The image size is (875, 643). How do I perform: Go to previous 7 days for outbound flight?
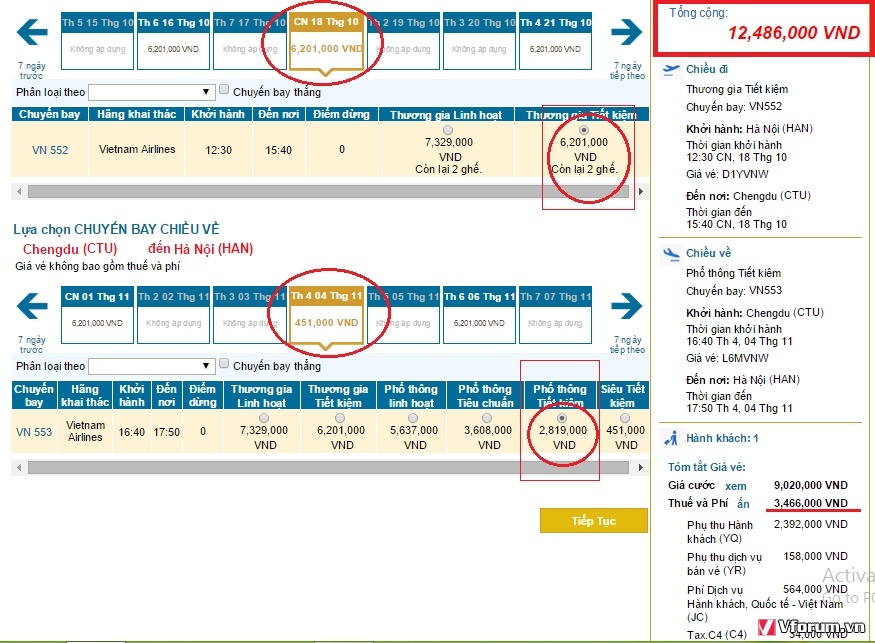coord(32,32)
